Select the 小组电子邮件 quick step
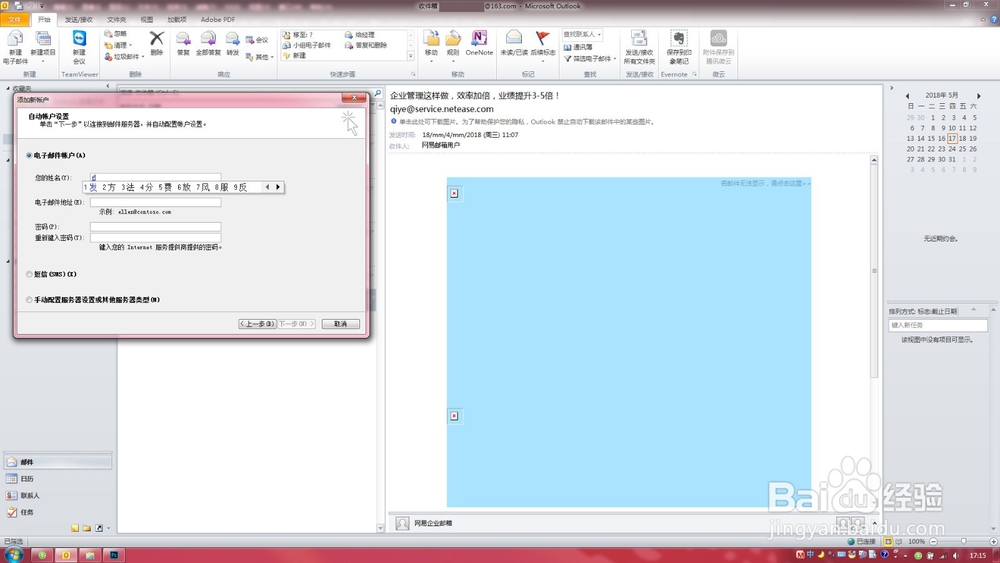This screenshot has height=563, width=1000. [307, 45]
